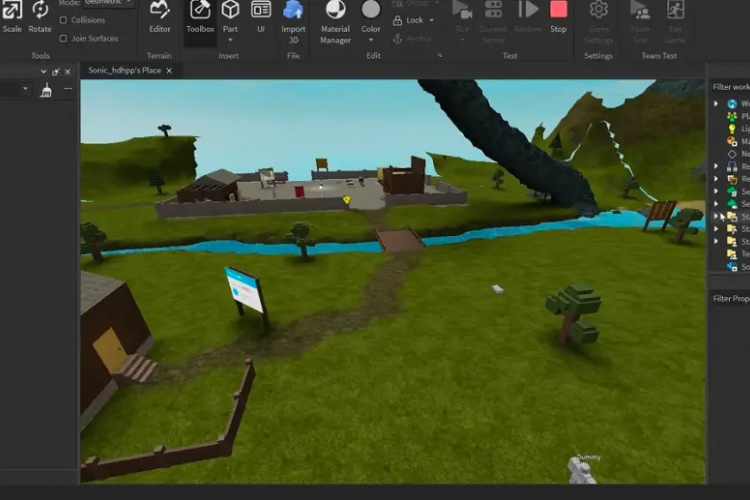The image size is (750, 500).
Task: Open the Terrain Editor
Action: [159, 17]
